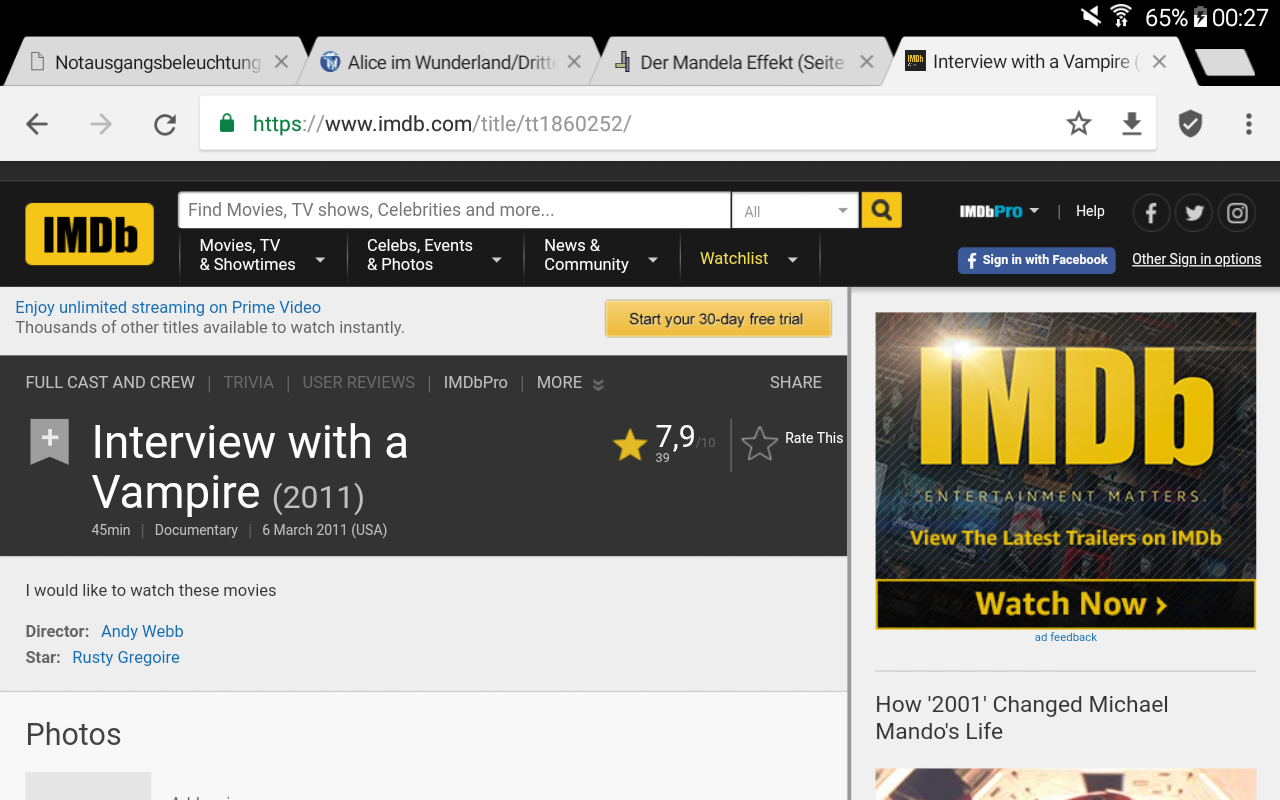Click the 6 March 2011 (USA) release date

pos(324,530)
